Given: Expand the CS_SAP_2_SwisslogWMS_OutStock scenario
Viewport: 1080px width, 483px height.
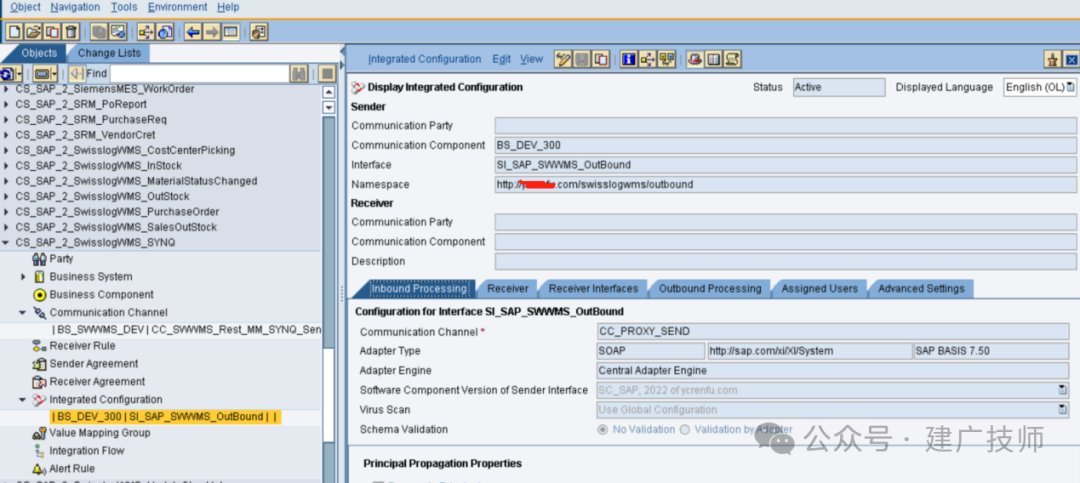Looking at the screenshot, I should pyautogui.click(x=7, y=196).
